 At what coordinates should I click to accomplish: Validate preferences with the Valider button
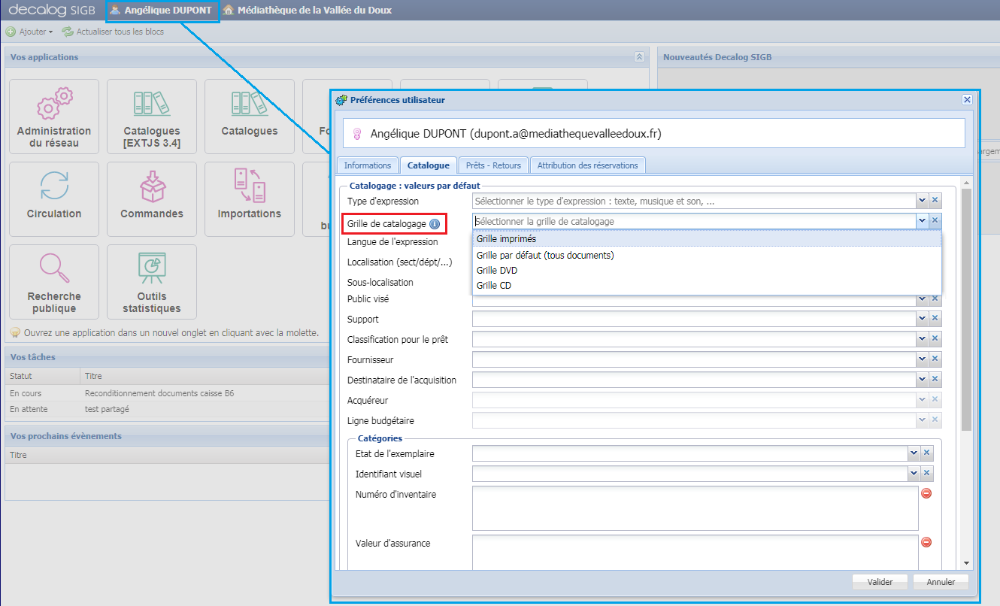tap(878, 580)
